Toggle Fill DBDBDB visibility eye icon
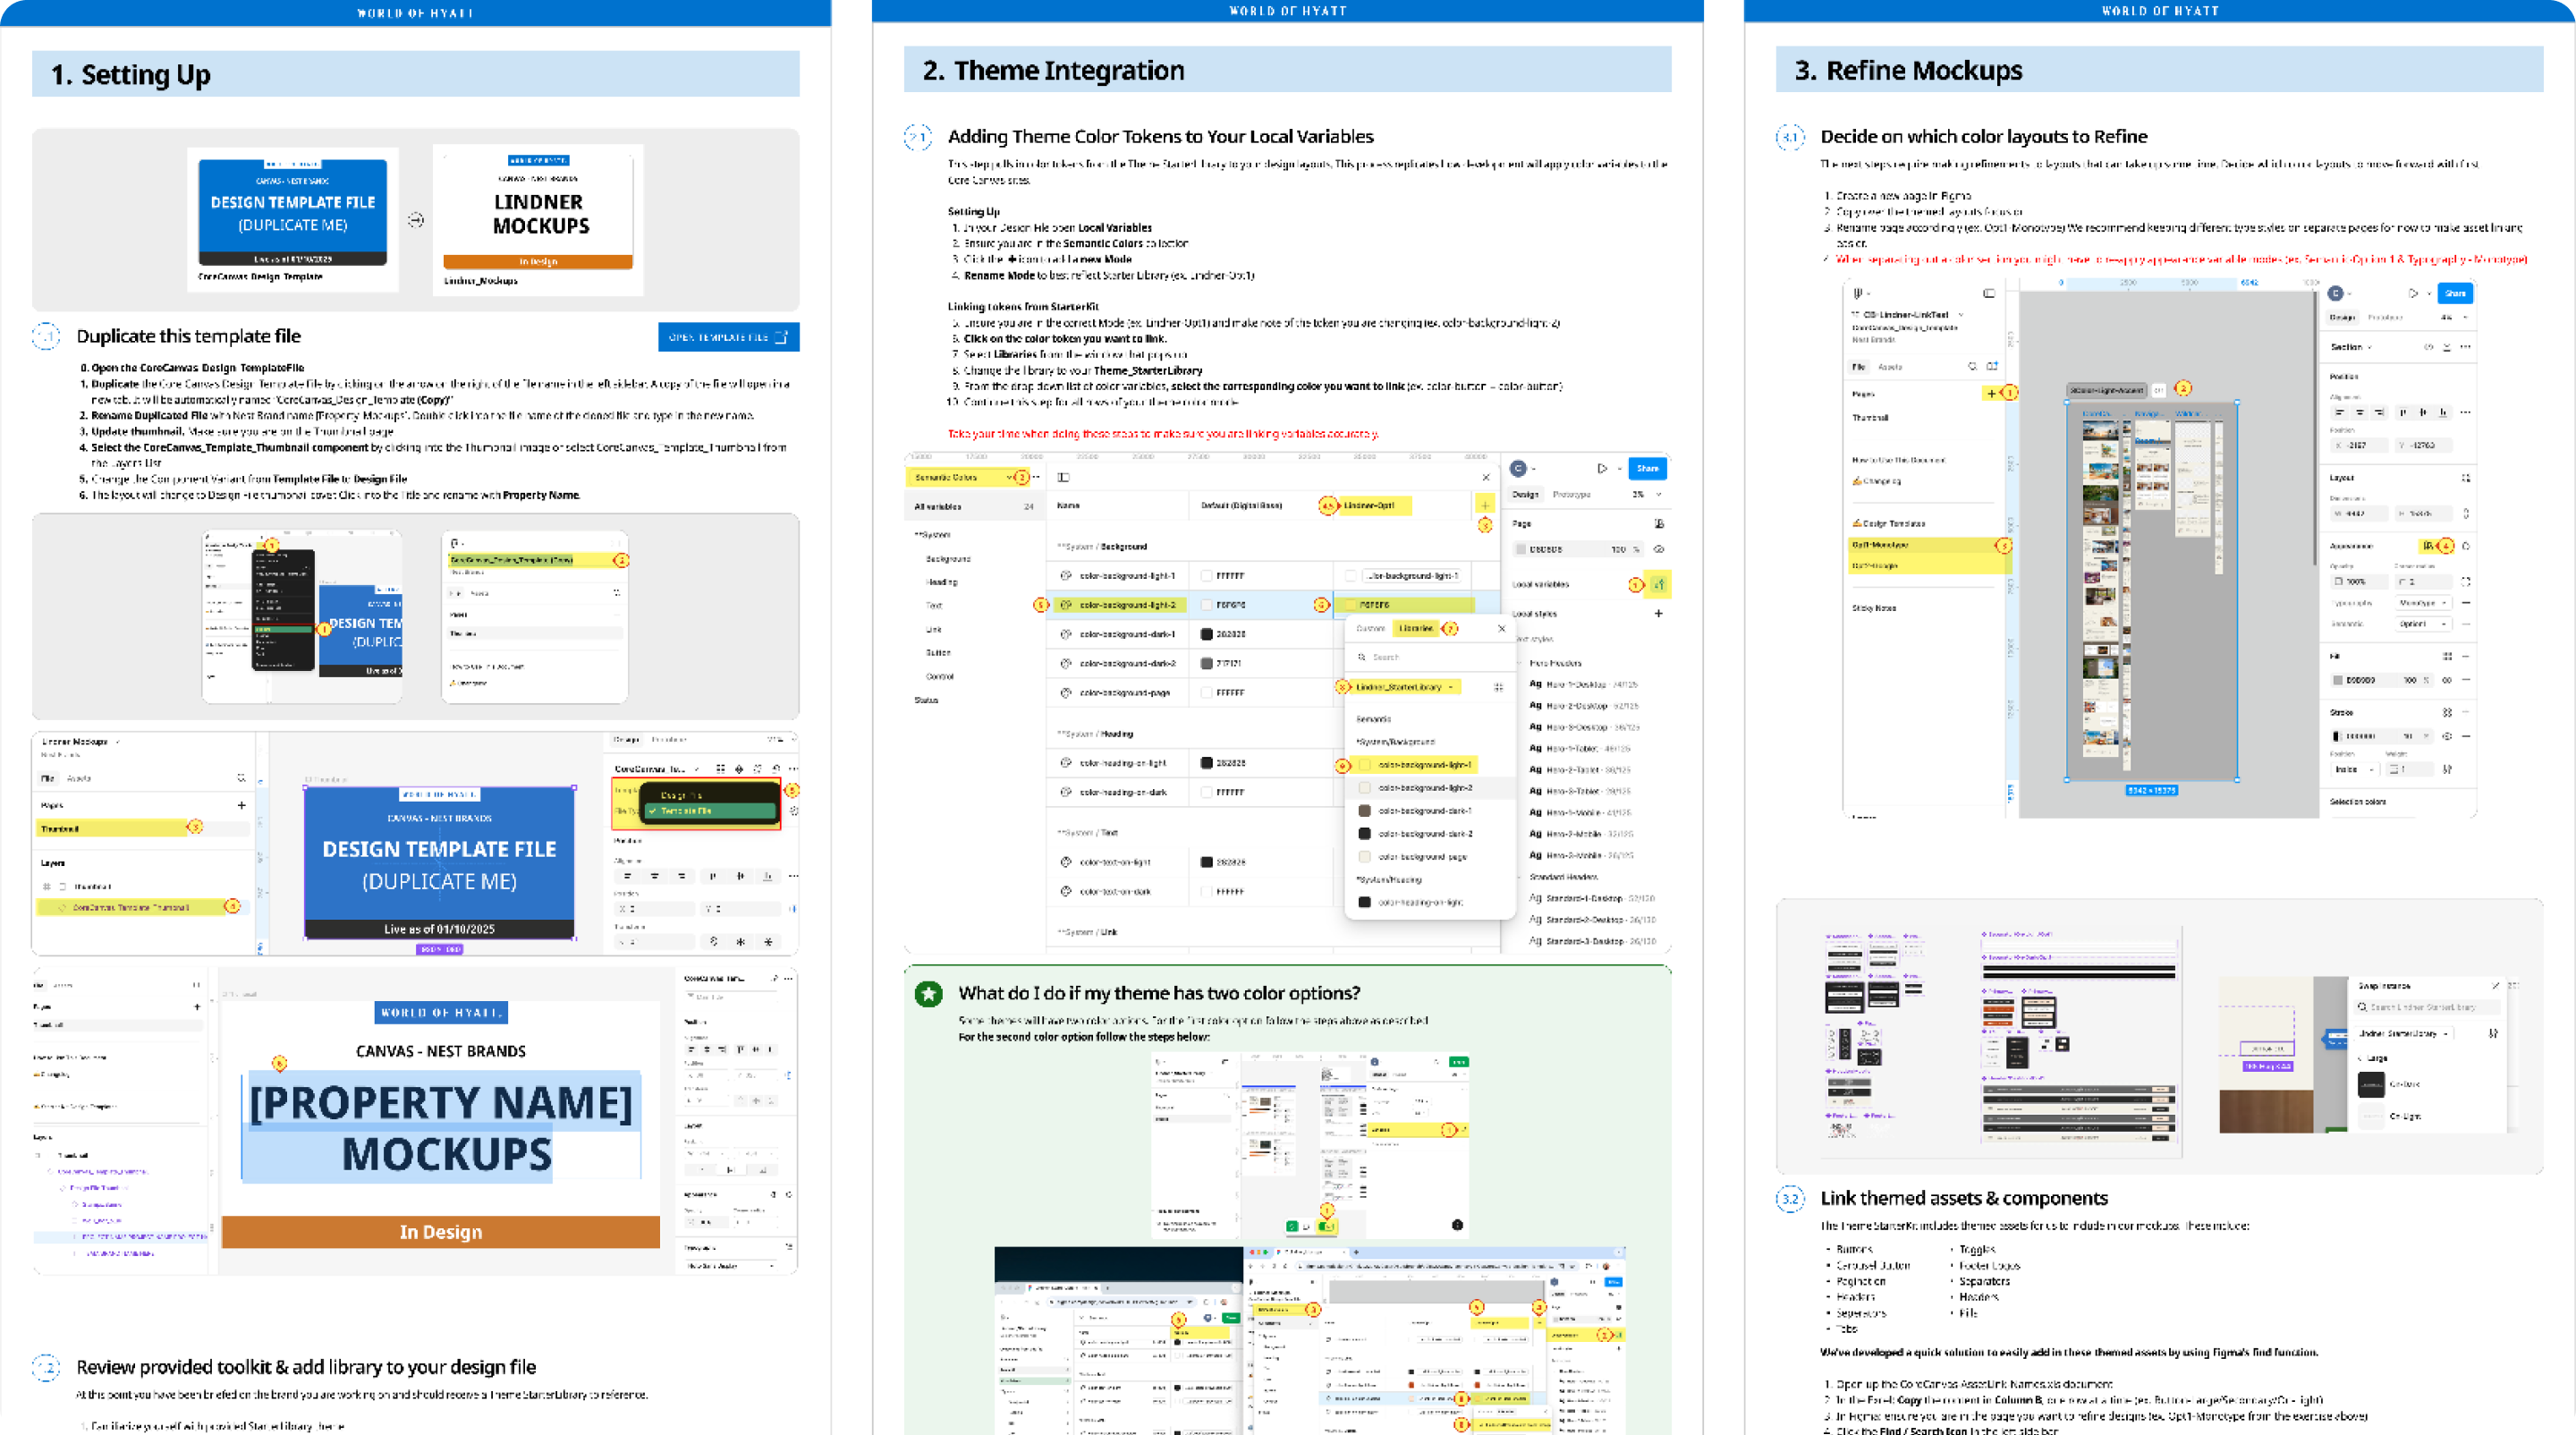This screenshot has height=1435, width=2576. 2448,681
